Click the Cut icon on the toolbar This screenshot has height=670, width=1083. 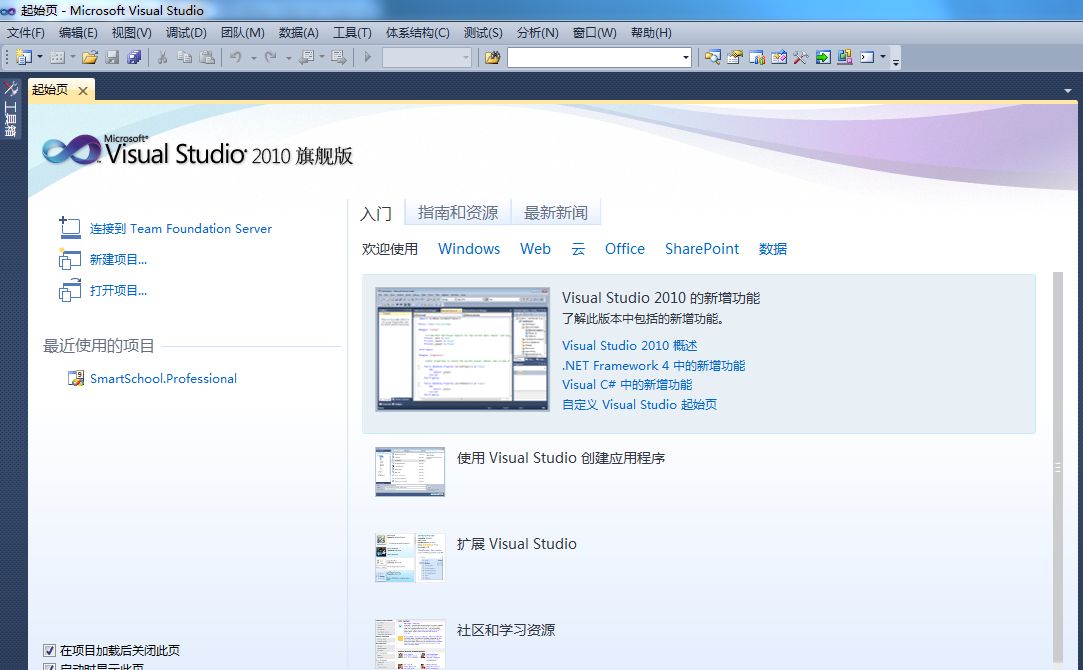coord(161,58)
